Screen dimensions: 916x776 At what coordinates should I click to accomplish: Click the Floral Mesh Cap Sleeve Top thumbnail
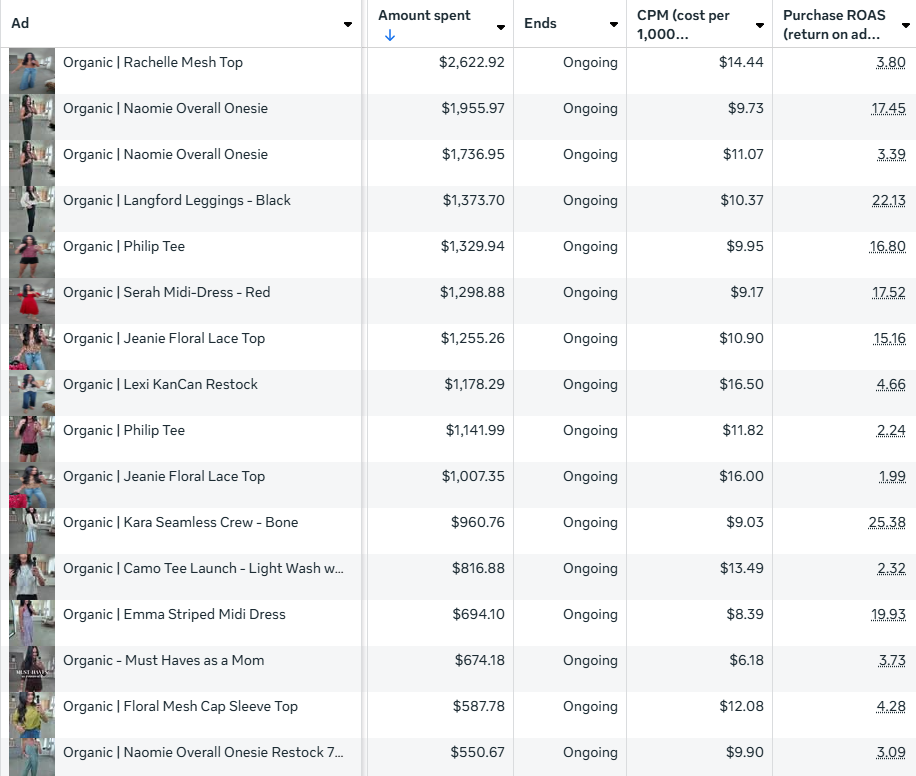click(32, 715)
